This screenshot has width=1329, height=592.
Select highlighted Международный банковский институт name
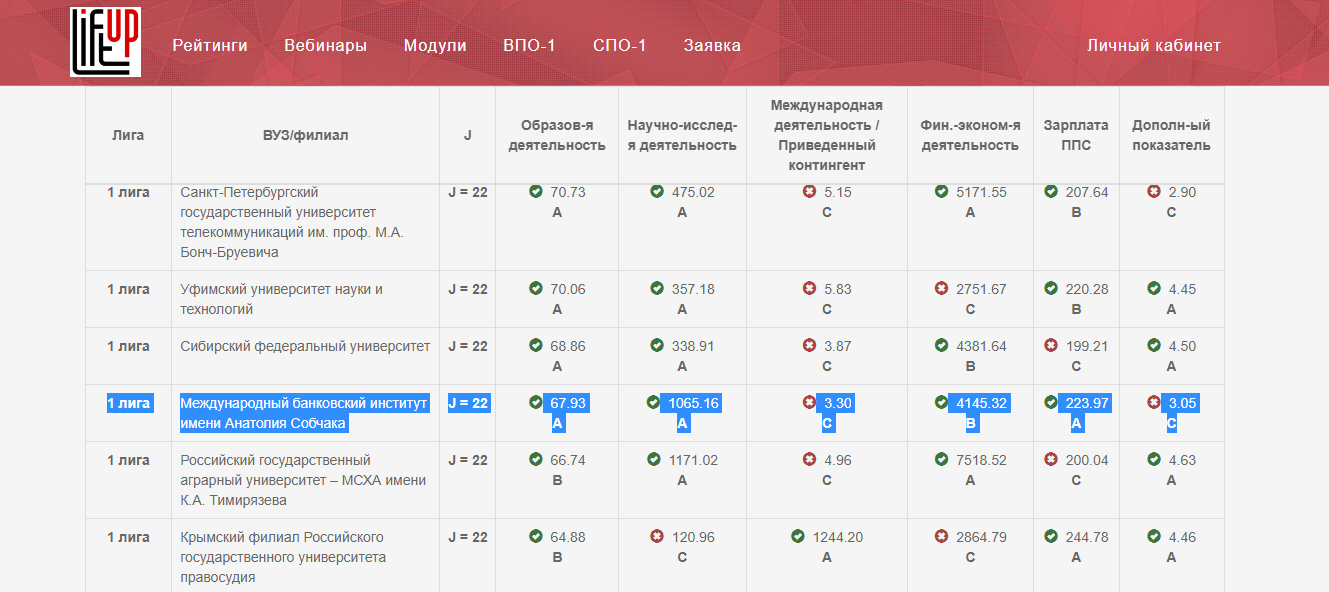click(x=304, y=413)
